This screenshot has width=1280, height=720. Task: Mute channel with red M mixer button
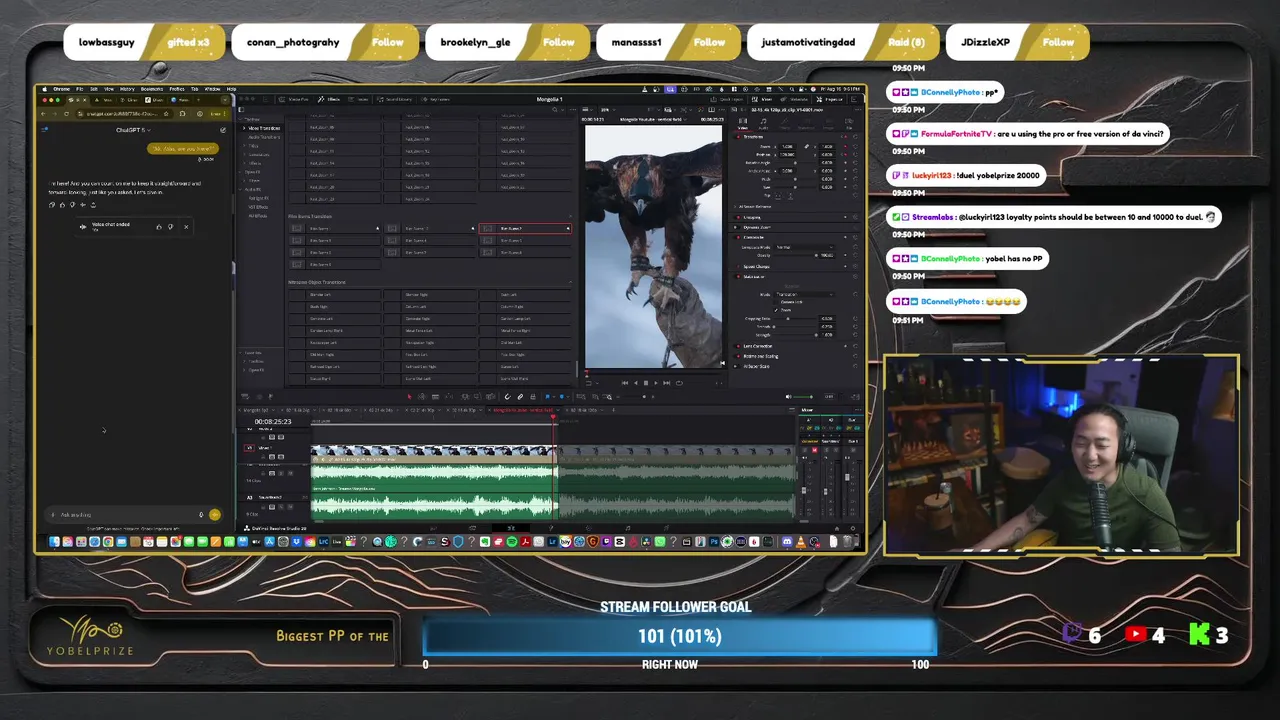click(x=814, y=450)
